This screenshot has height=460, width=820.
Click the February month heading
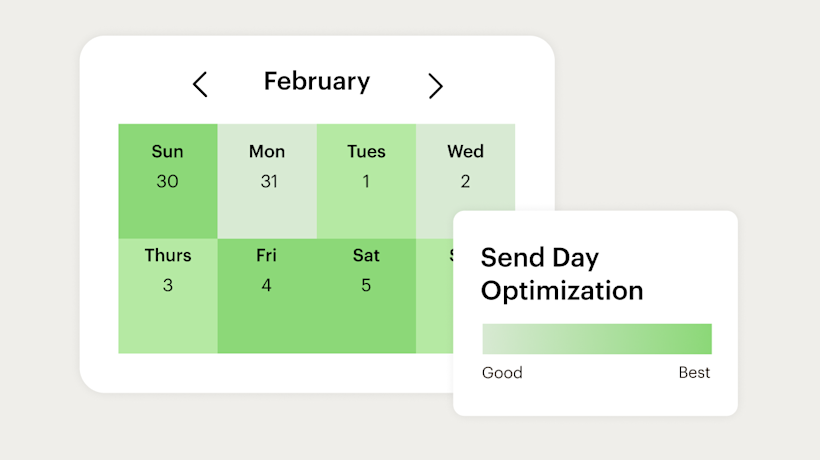(316, 82)
